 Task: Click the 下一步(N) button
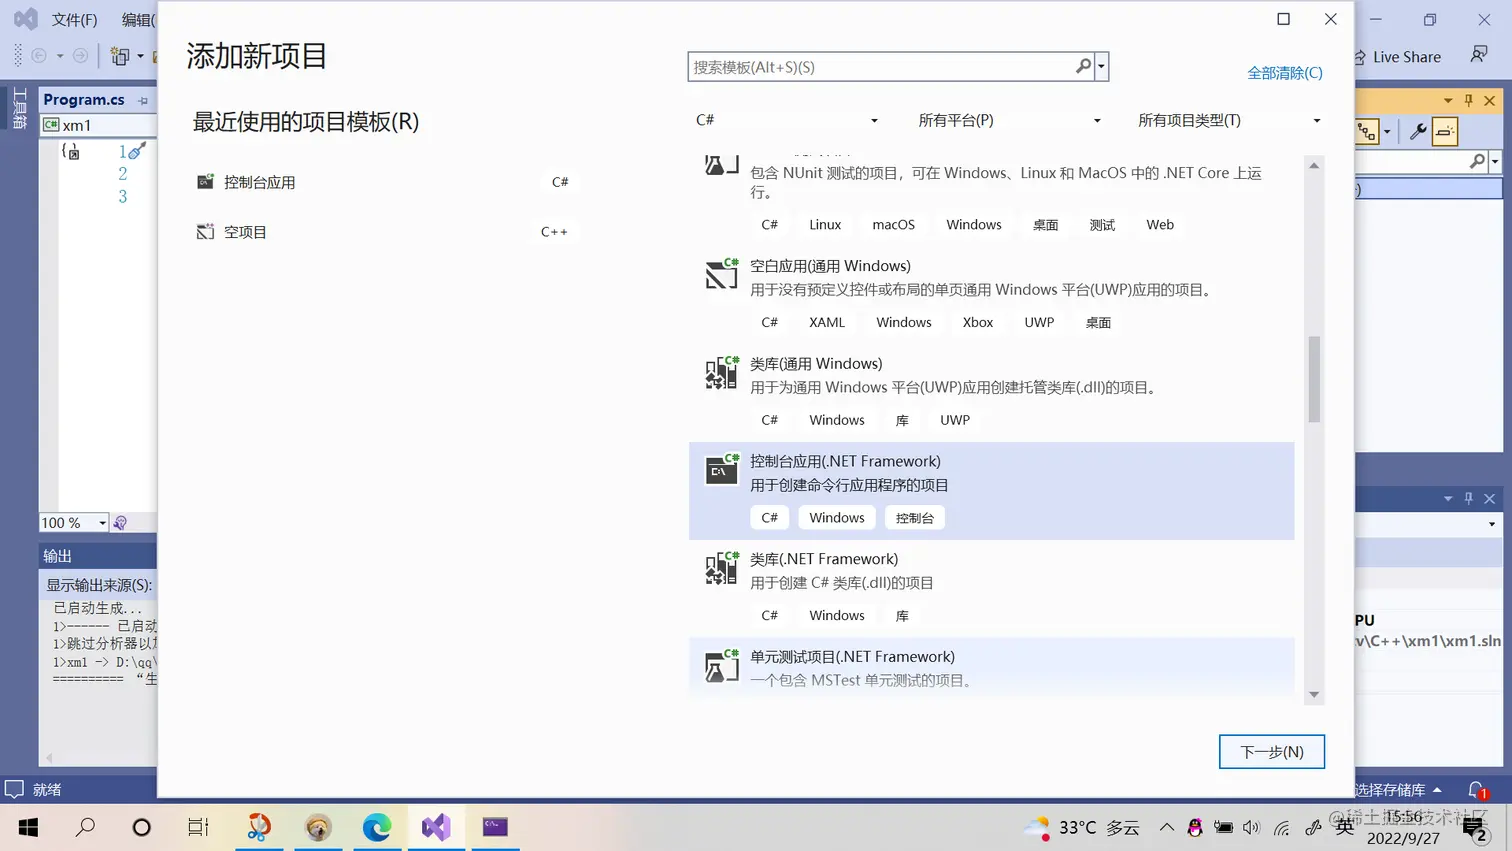[1271, 752]
